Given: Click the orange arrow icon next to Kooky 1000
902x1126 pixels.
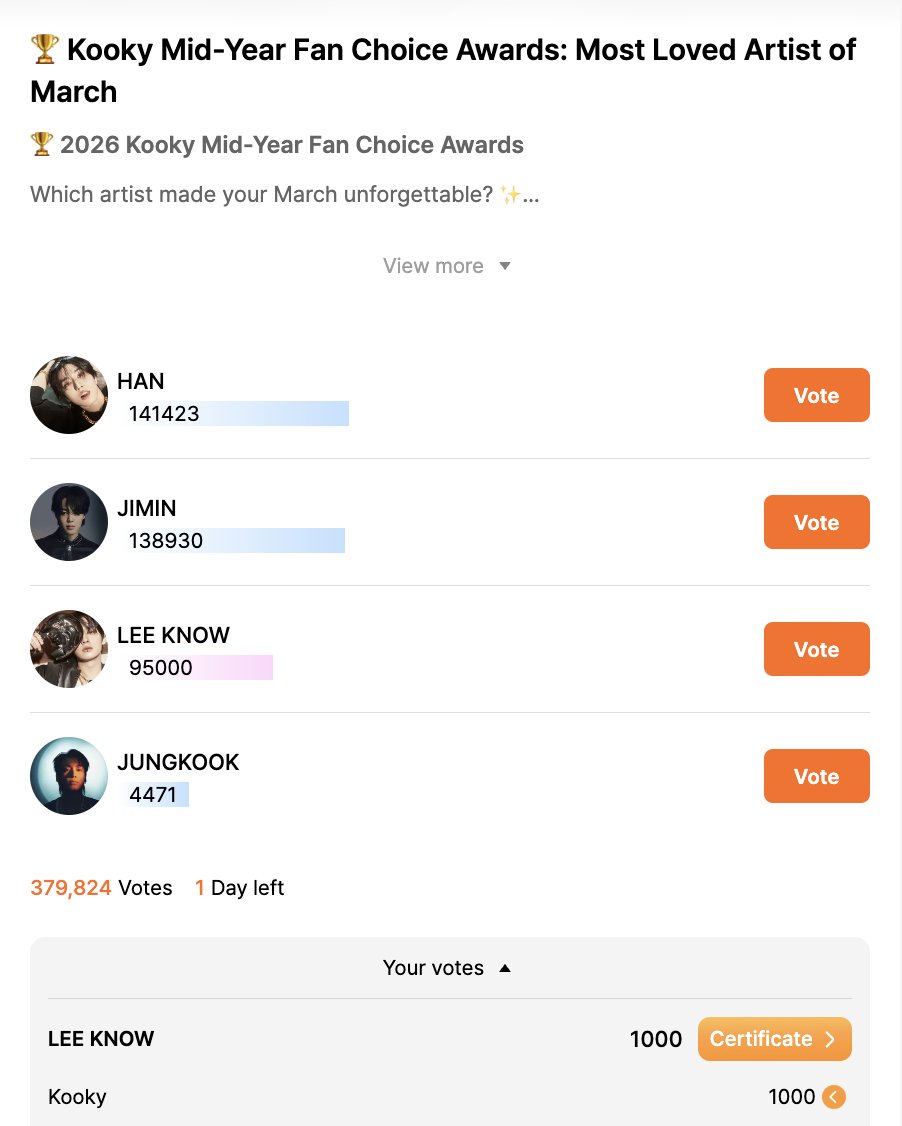Looking at the screenshot, I should (834, 1097).
